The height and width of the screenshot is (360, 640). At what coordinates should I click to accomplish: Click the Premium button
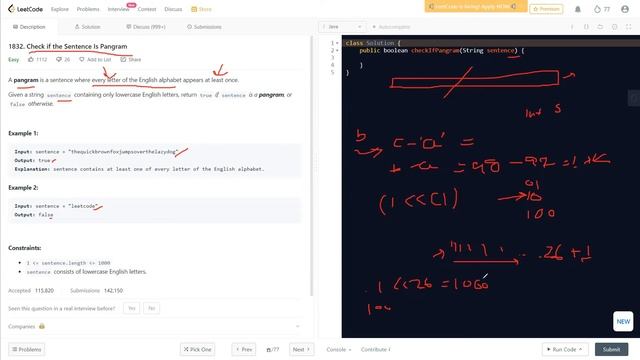546,9
